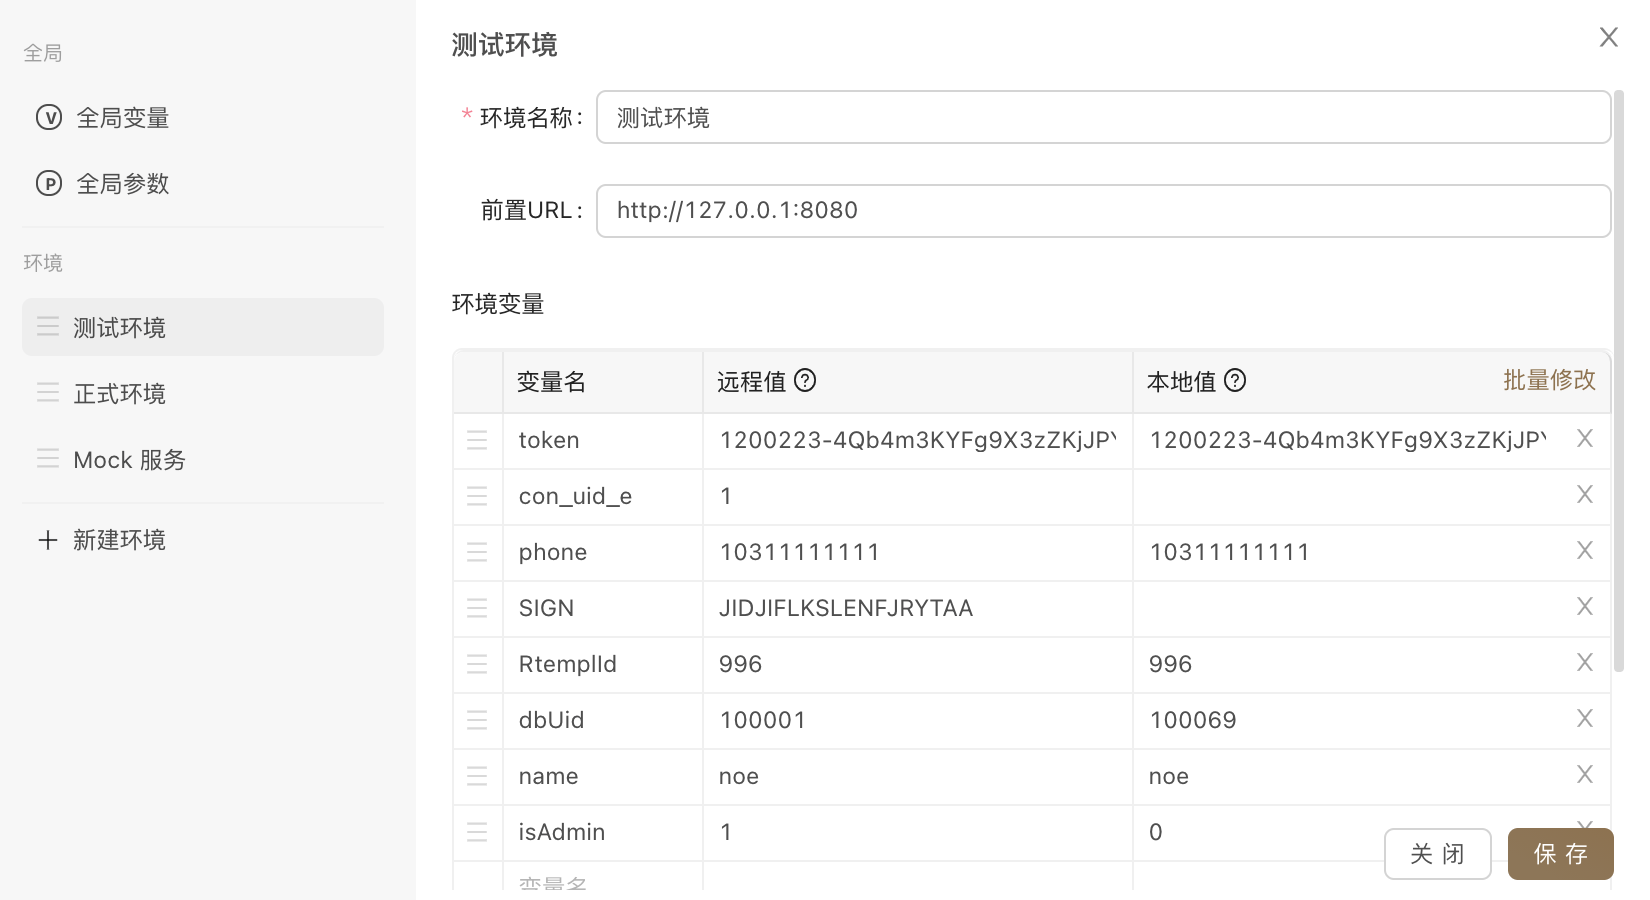Click the 保存 button
This screenshot has height=900, width=1650.
pyautogui.click(x=1561, y=854)
